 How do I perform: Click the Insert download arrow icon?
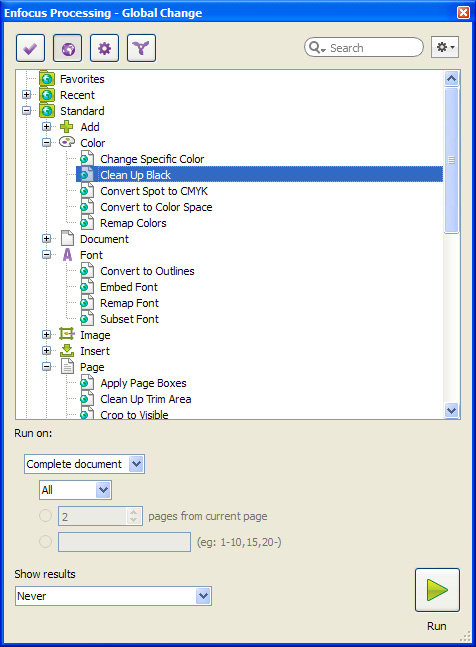(x=67, y=350)
